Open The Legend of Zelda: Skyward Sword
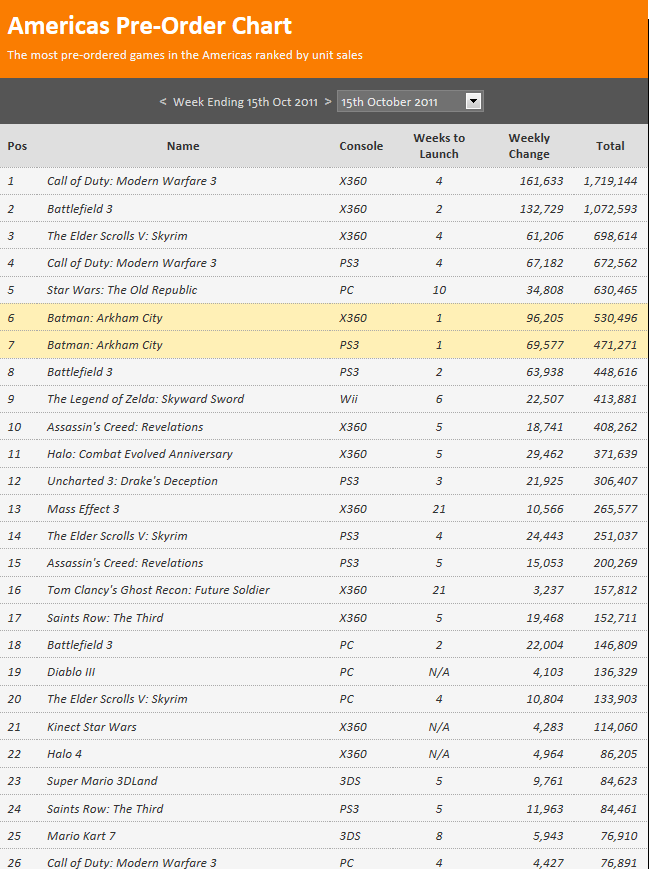 [x=145, y=399]
